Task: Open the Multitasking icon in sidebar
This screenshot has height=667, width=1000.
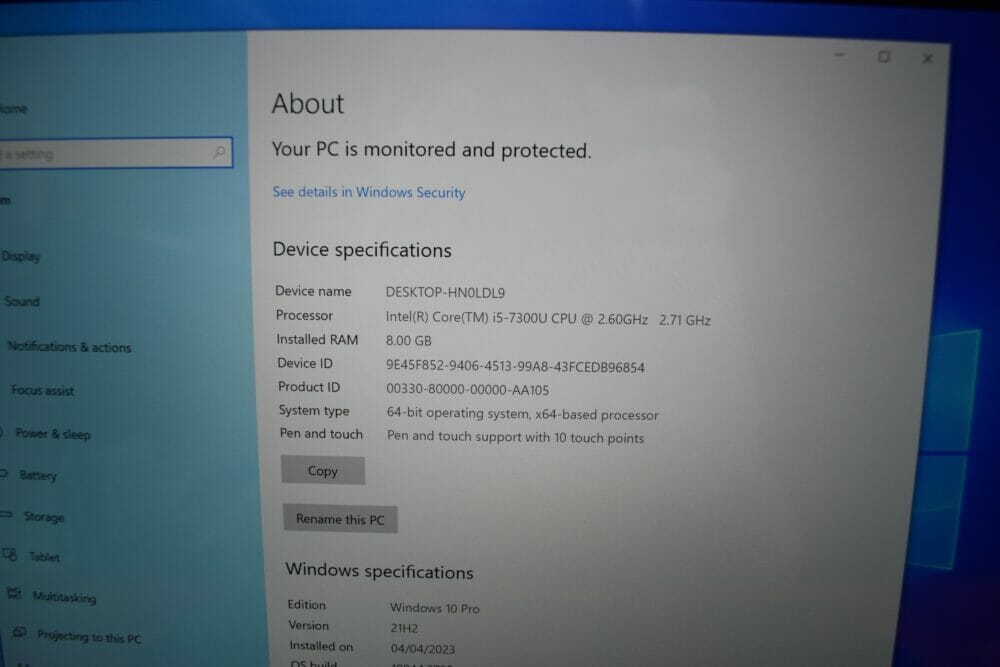Action: click(x=14, y=594)
